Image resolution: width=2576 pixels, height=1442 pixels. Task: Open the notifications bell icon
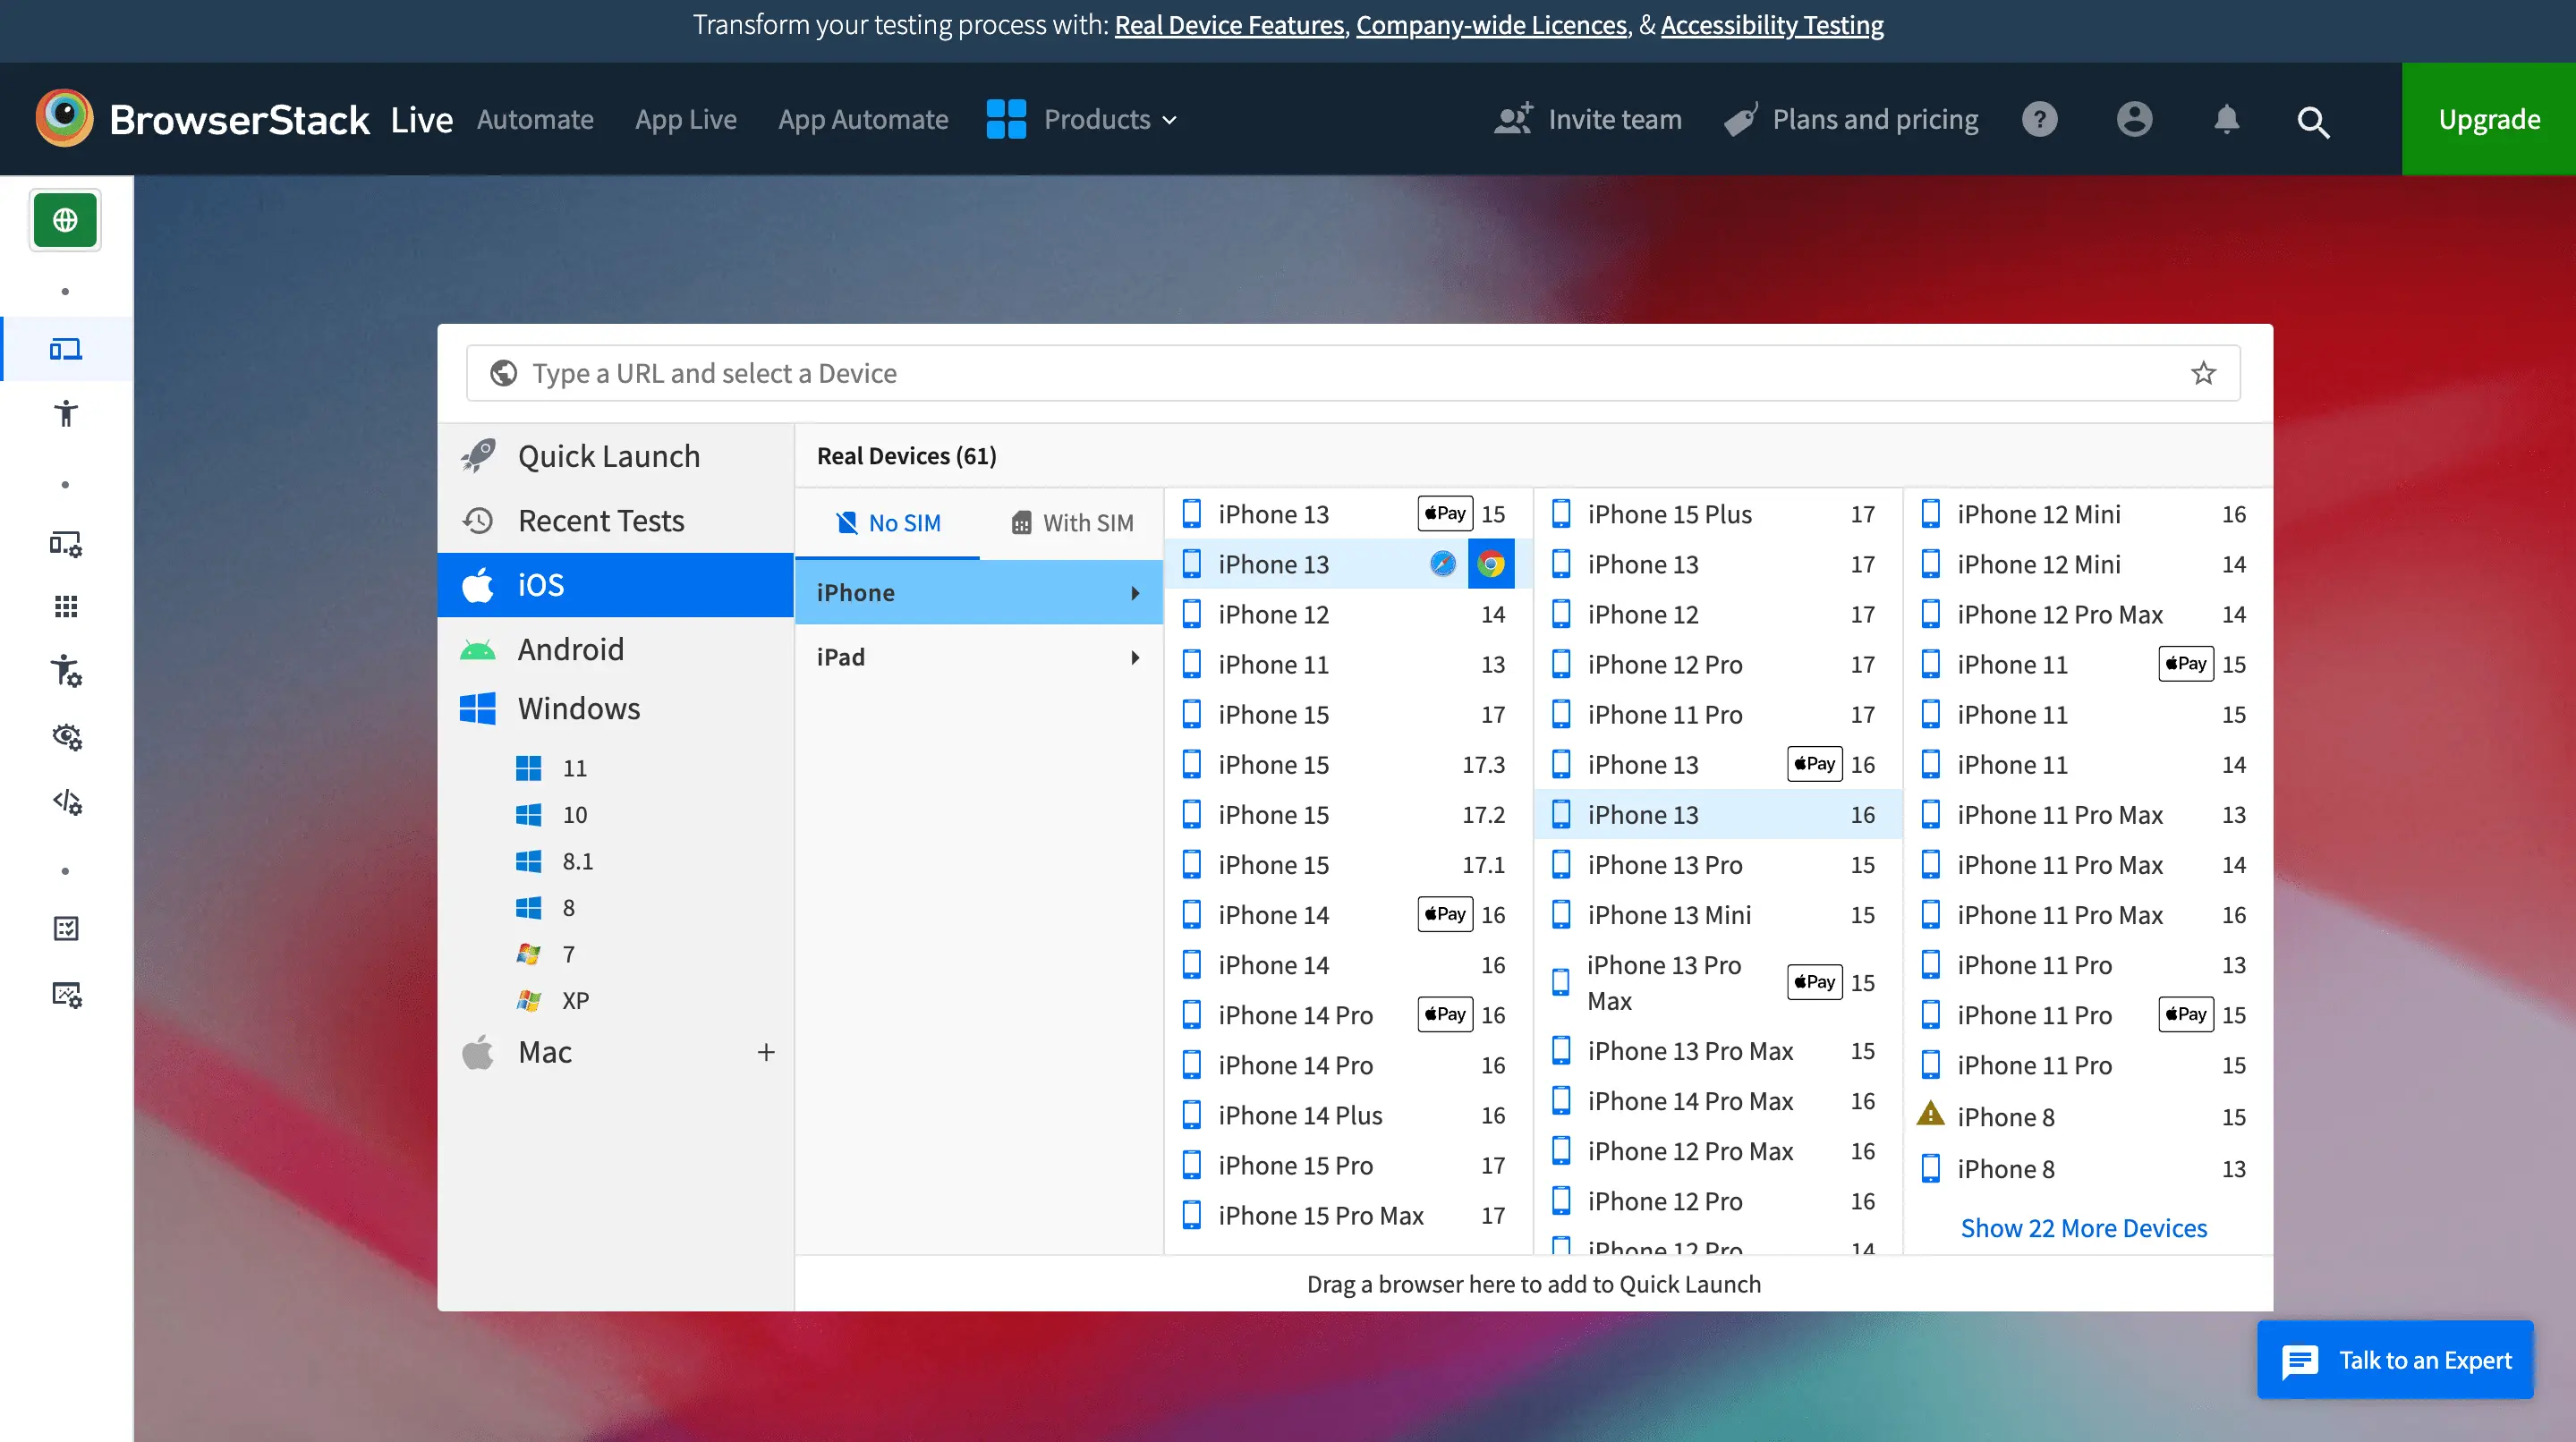(2226, 119)
